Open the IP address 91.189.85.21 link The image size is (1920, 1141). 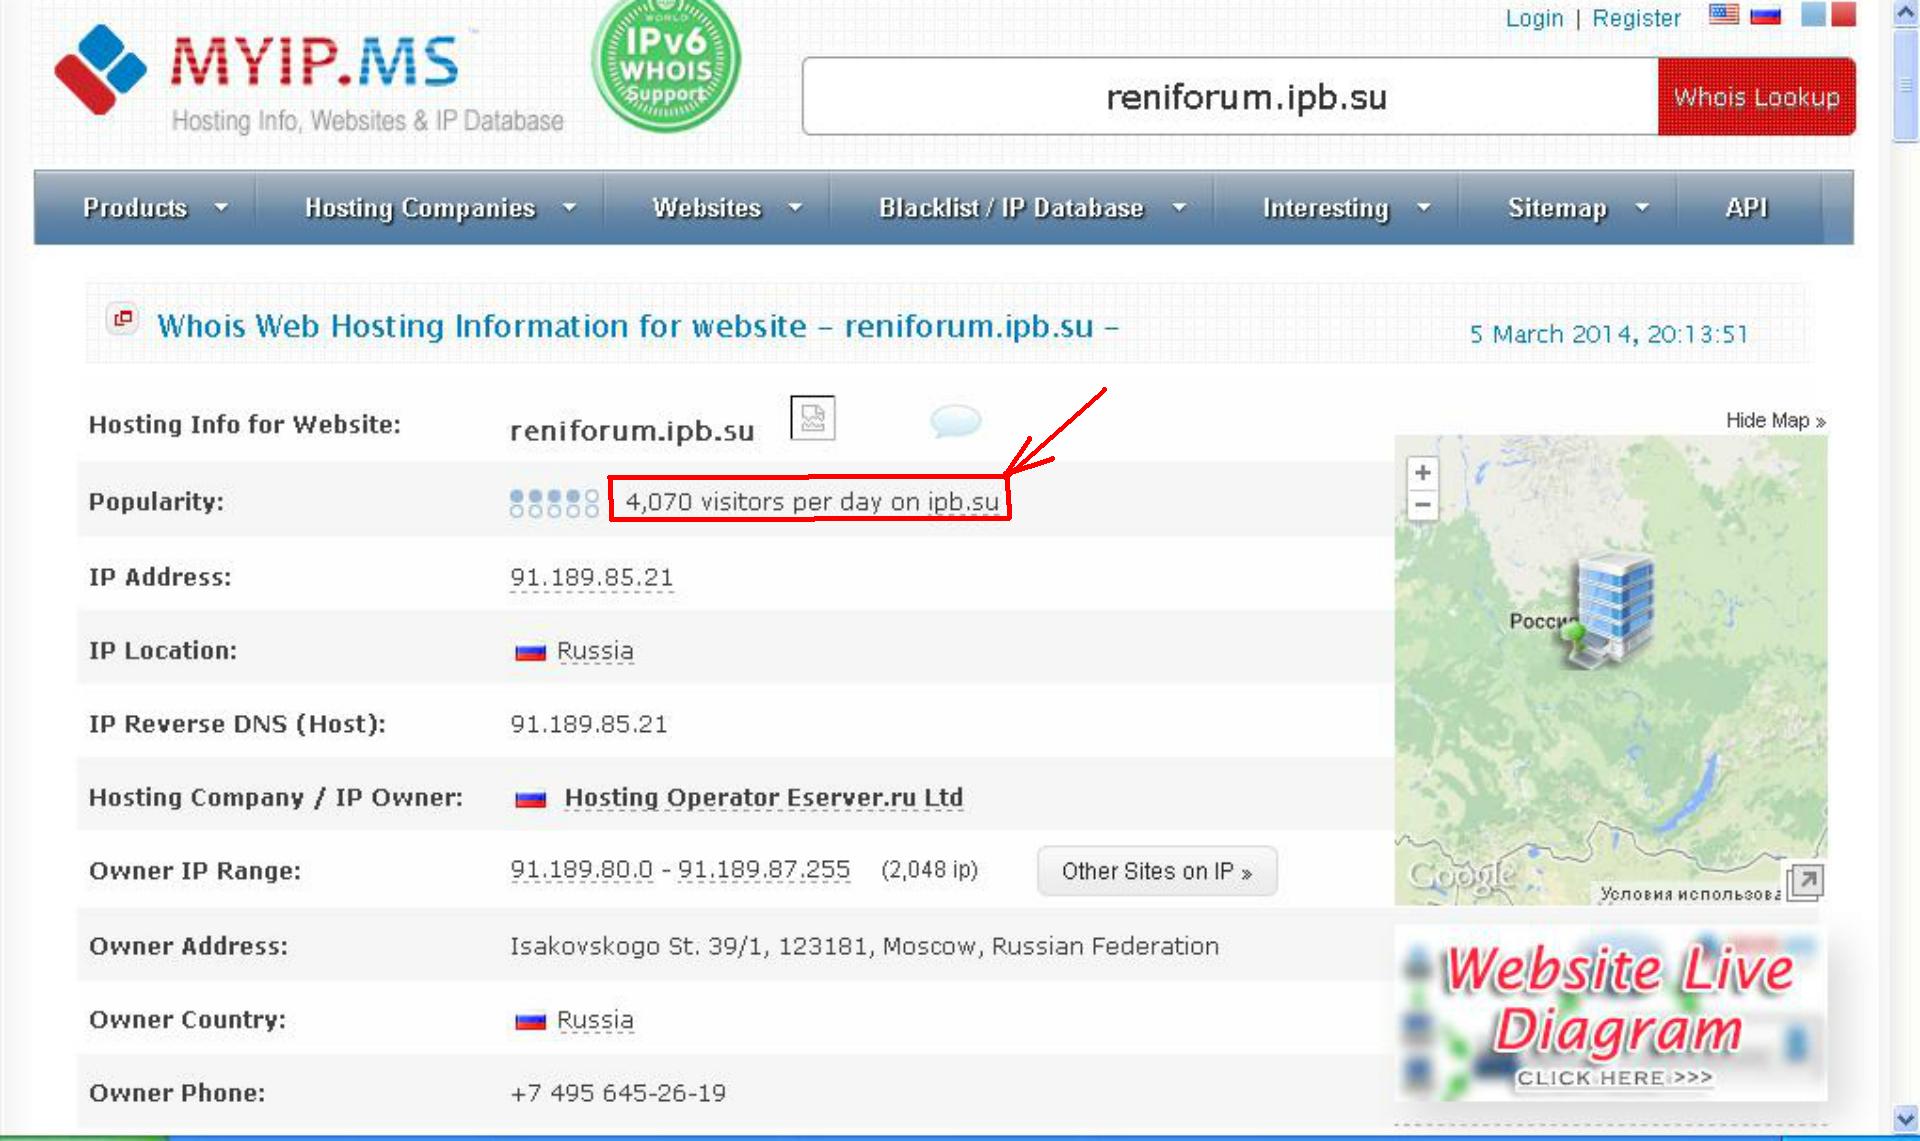pos(591,578)
